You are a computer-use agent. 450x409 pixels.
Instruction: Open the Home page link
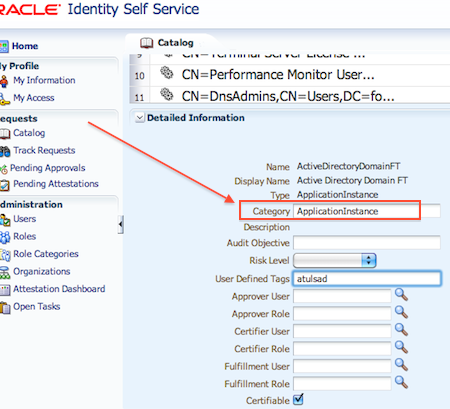click(25, 46)
